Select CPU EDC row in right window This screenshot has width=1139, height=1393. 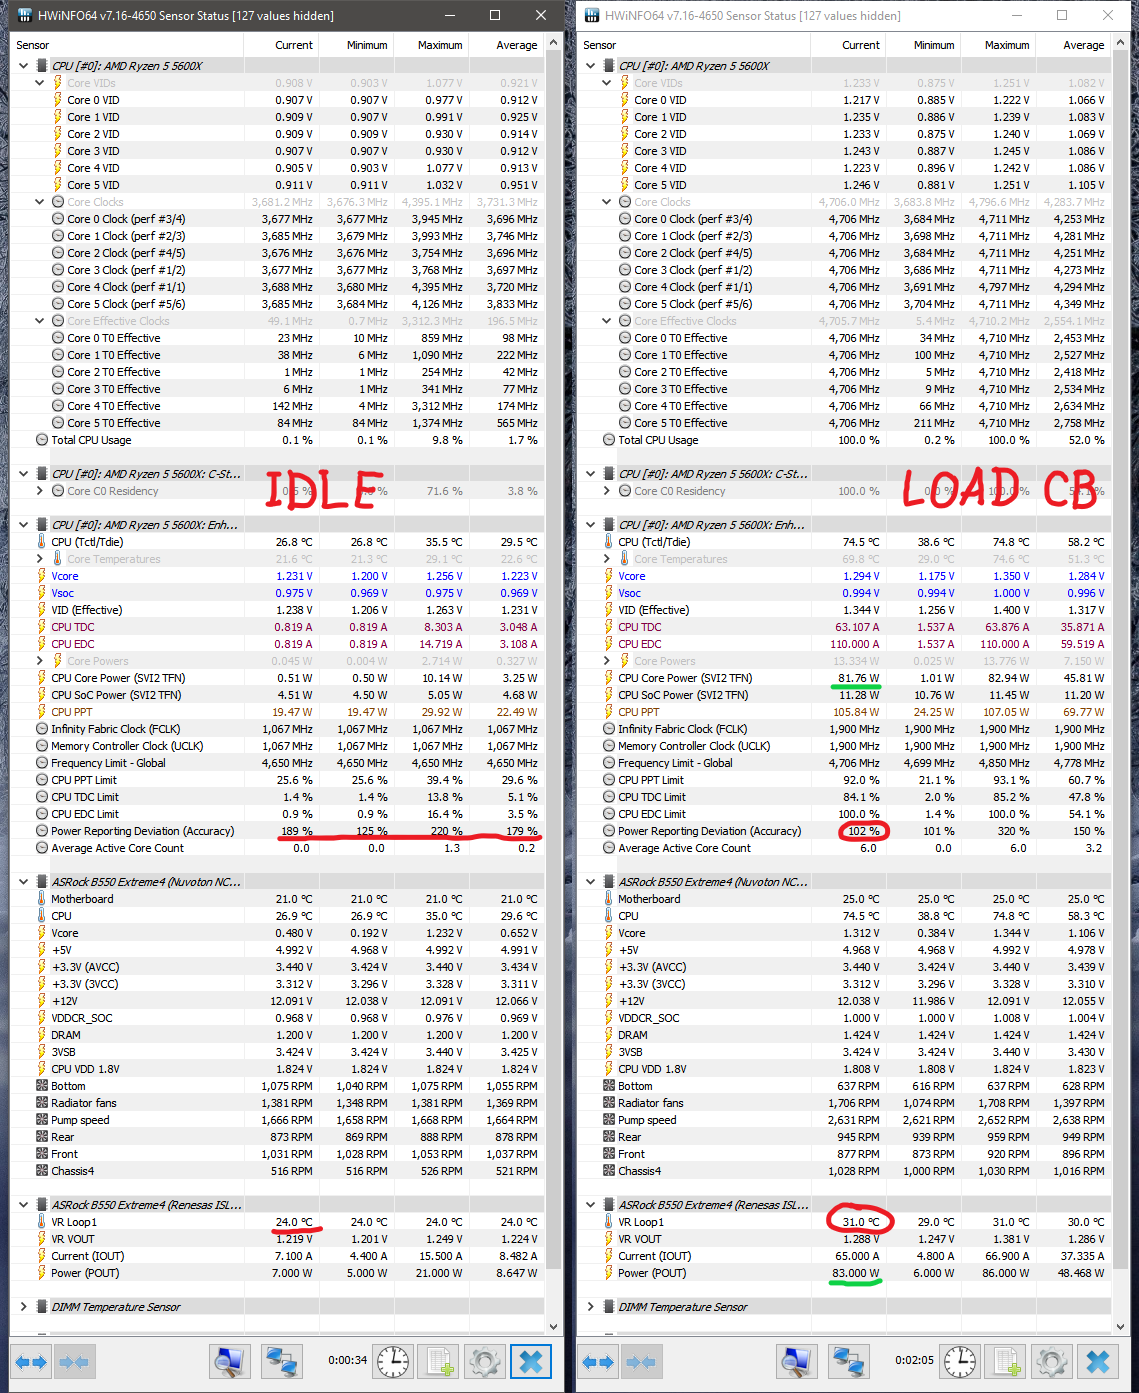coord(845,644)
